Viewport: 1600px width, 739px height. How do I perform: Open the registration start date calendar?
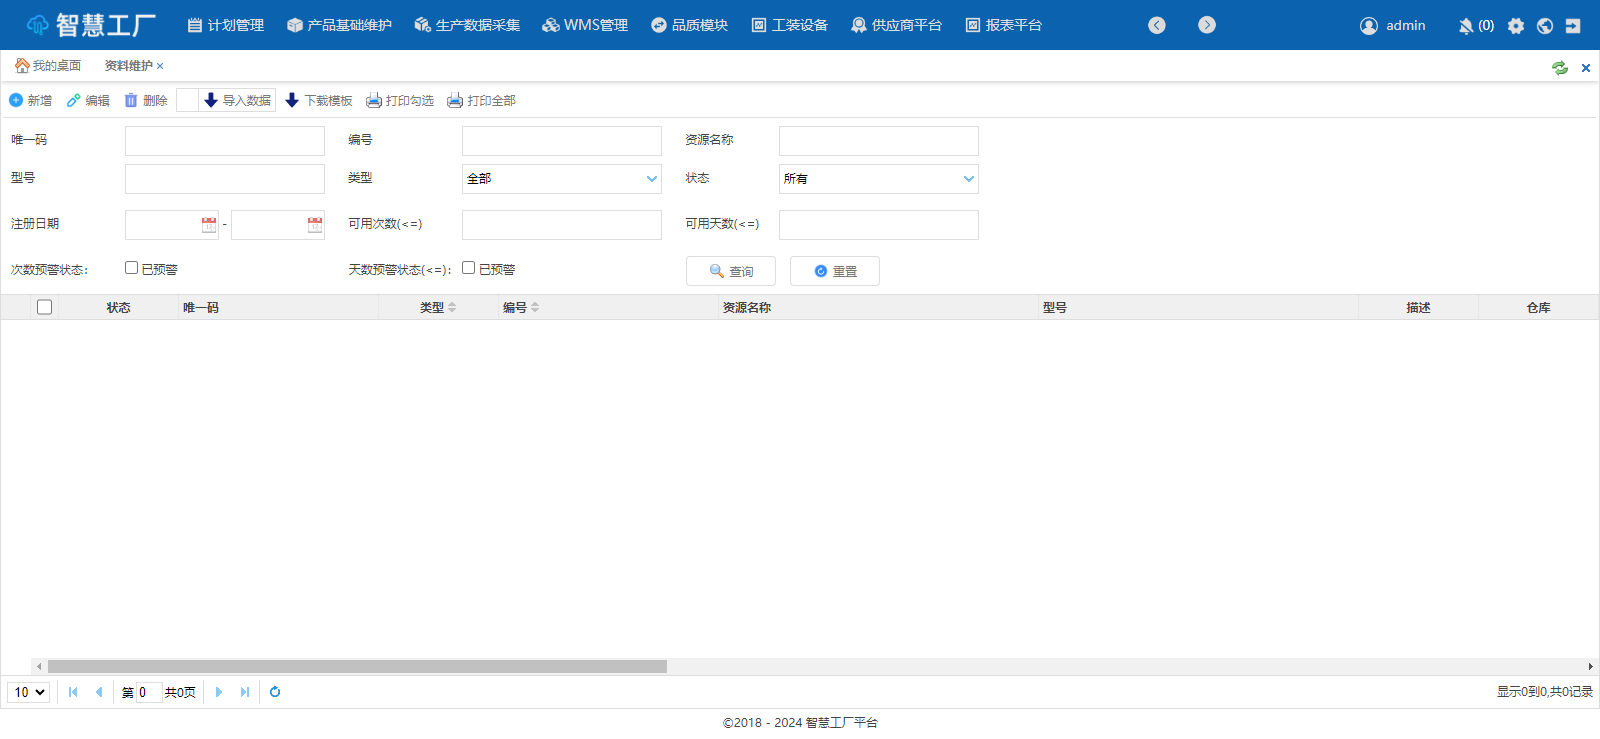[x=209, y=225]
